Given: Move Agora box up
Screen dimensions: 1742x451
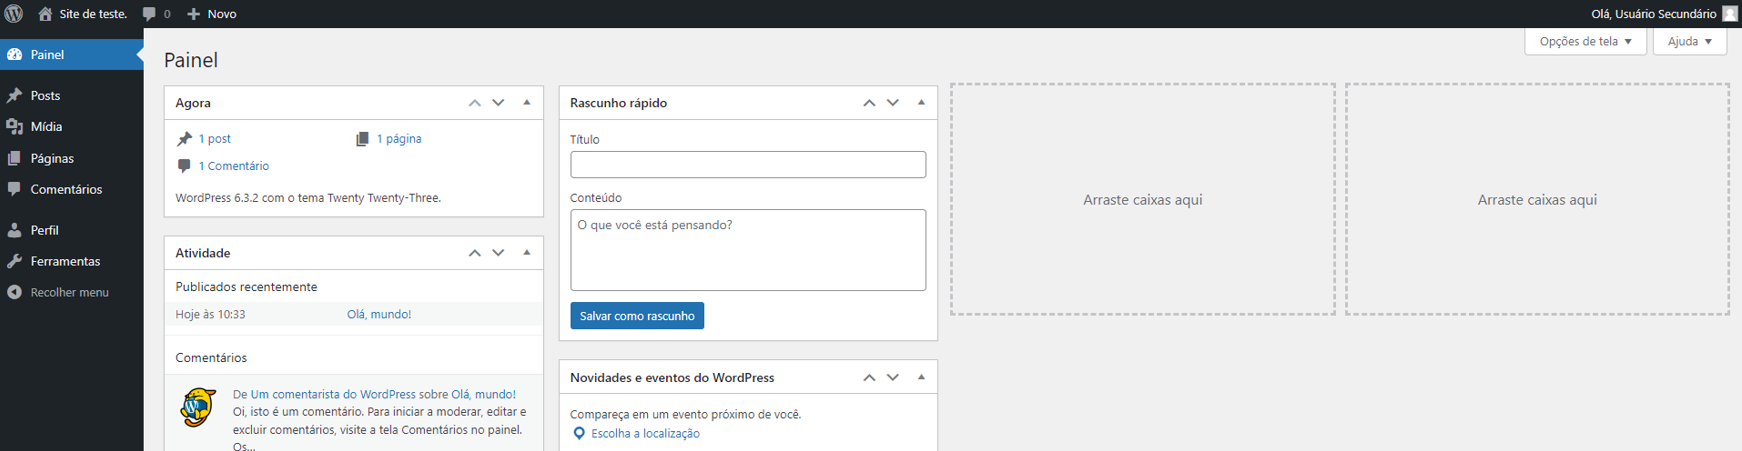Looking at the screenshot, I should (x=475, y=103).
